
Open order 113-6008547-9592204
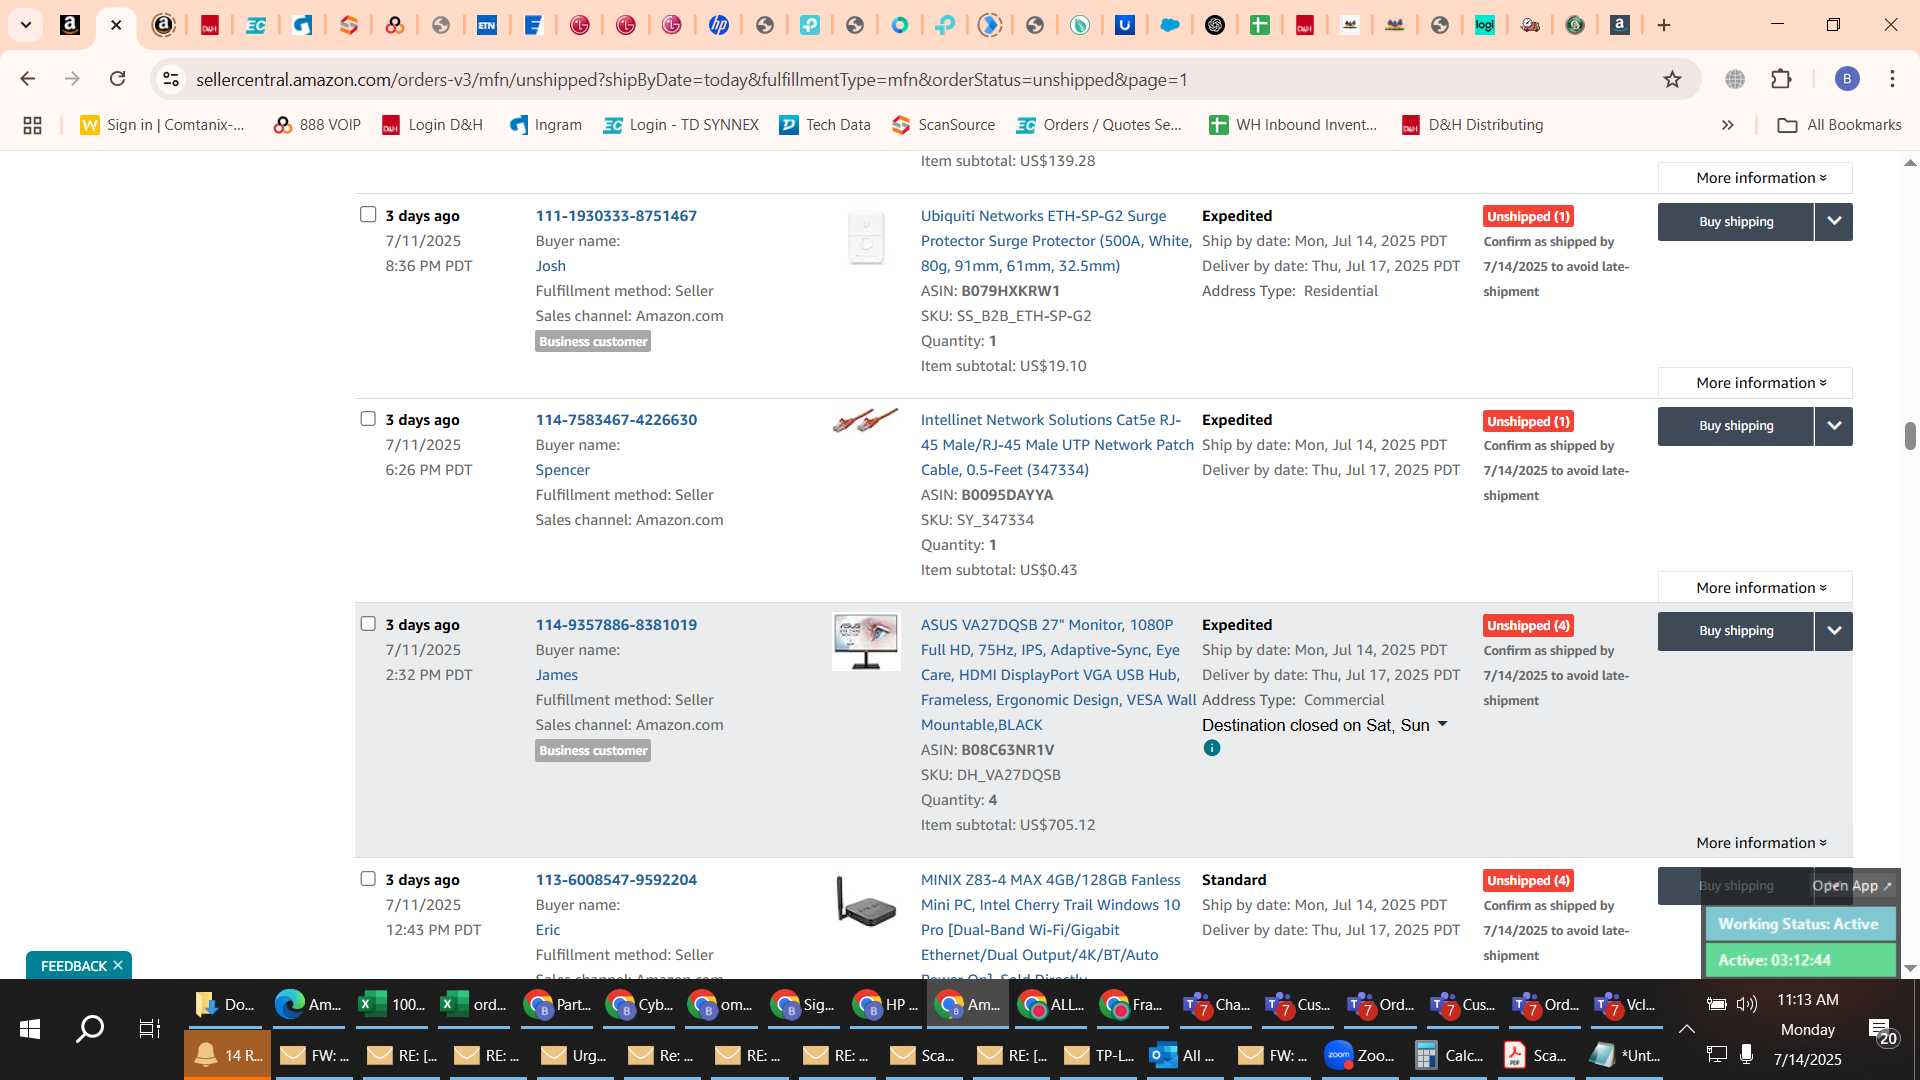(616, 880)
